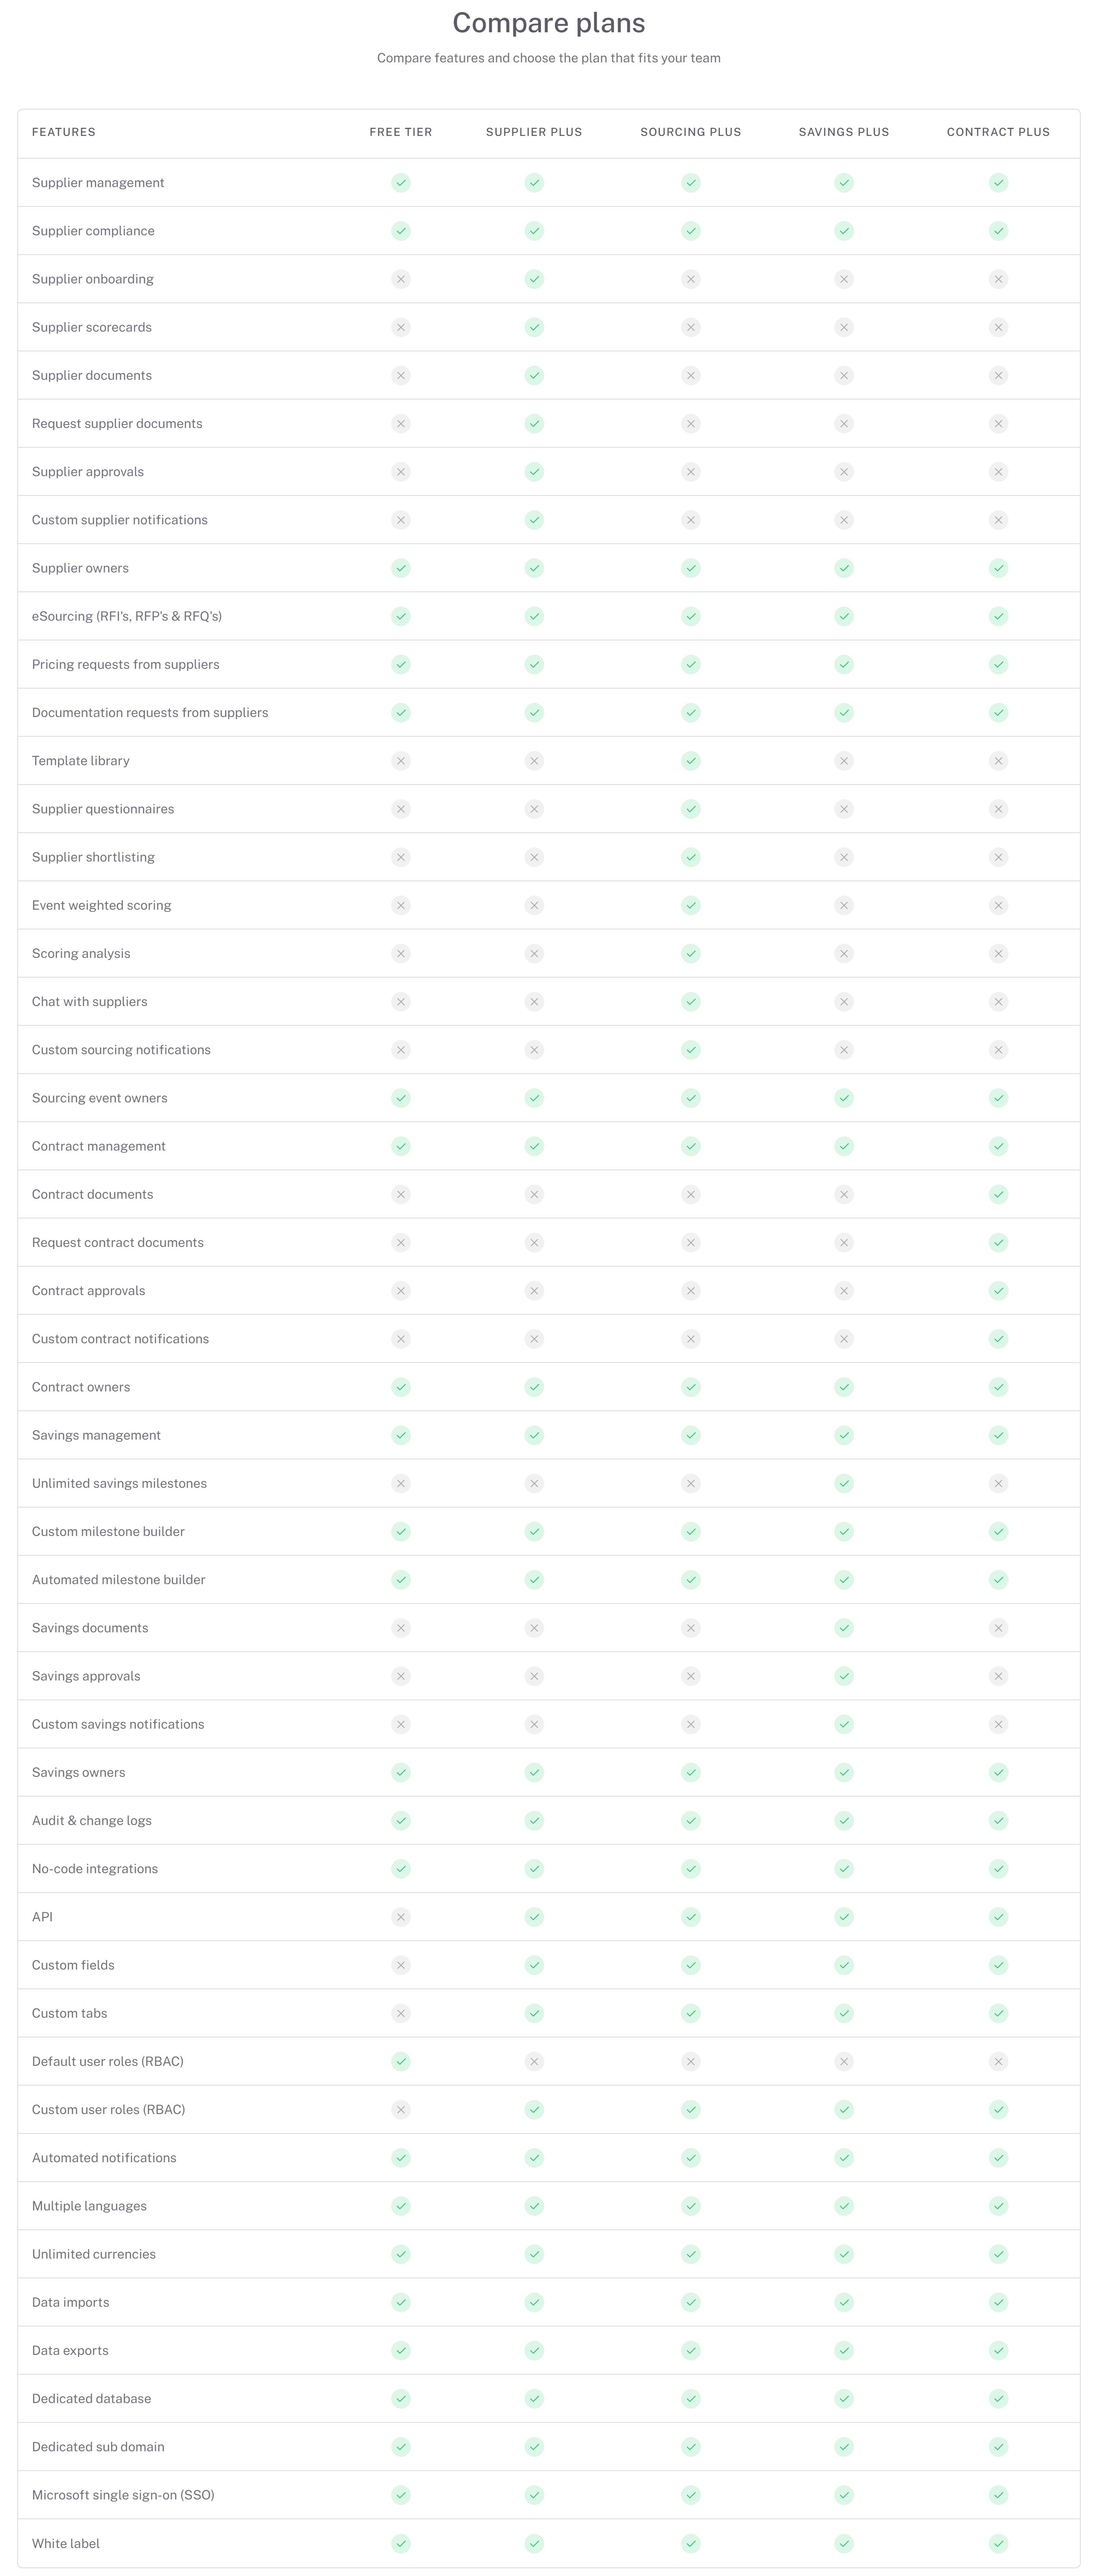
Task: Click Supplier Plus cross for Scoring analysis
Action: coord(534,954)
